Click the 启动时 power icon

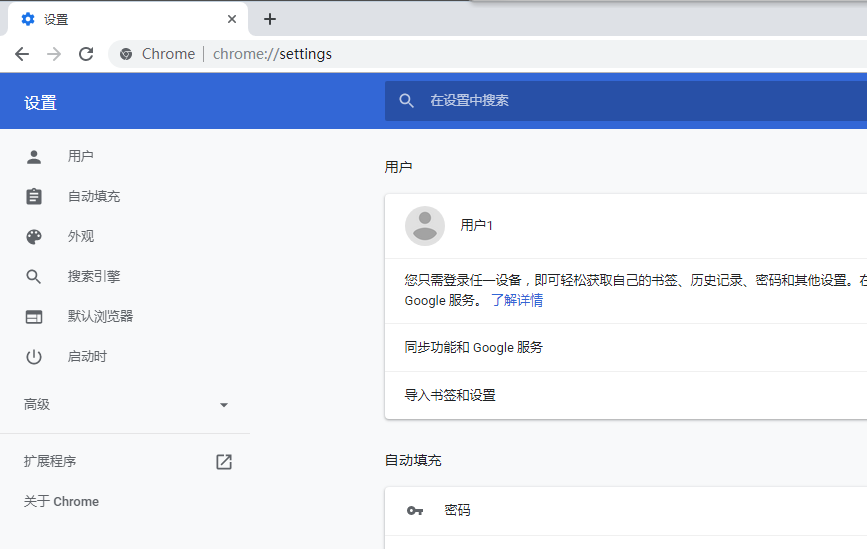34,357
